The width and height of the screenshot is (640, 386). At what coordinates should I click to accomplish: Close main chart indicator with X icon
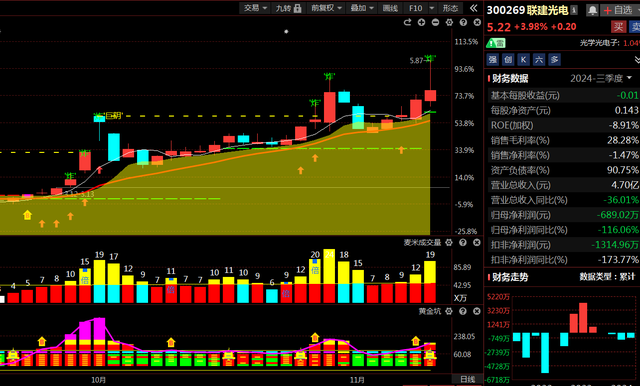477,22
